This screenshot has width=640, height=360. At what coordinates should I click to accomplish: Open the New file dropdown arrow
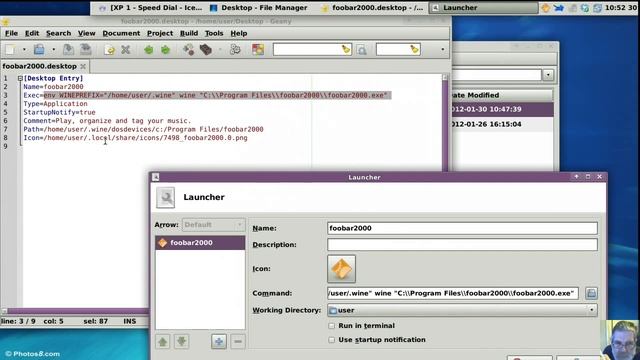[24, 50]
